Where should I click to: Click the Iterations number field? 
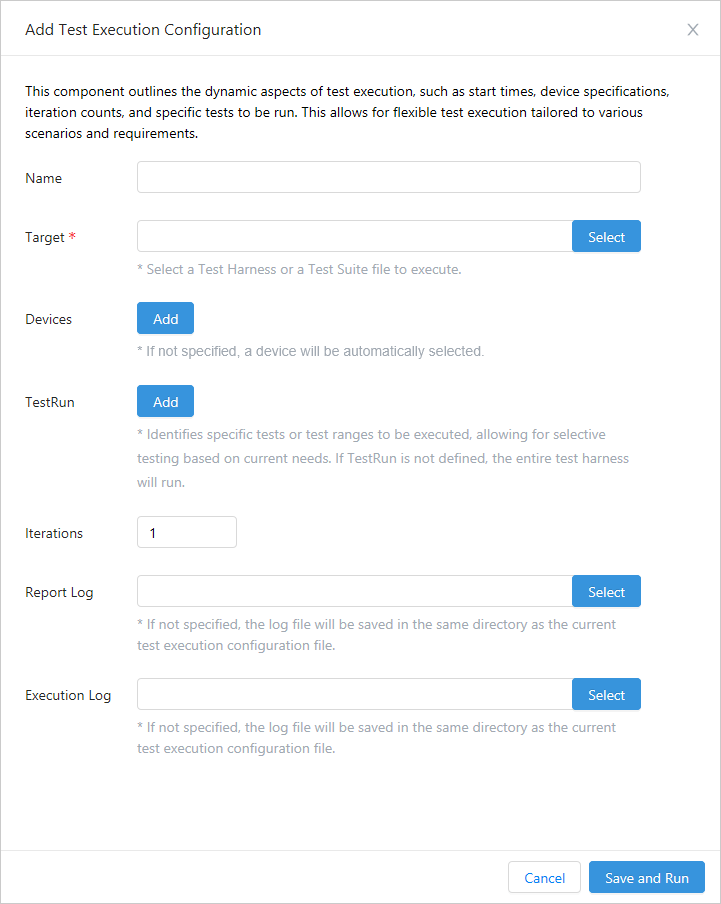coord(186,532)
